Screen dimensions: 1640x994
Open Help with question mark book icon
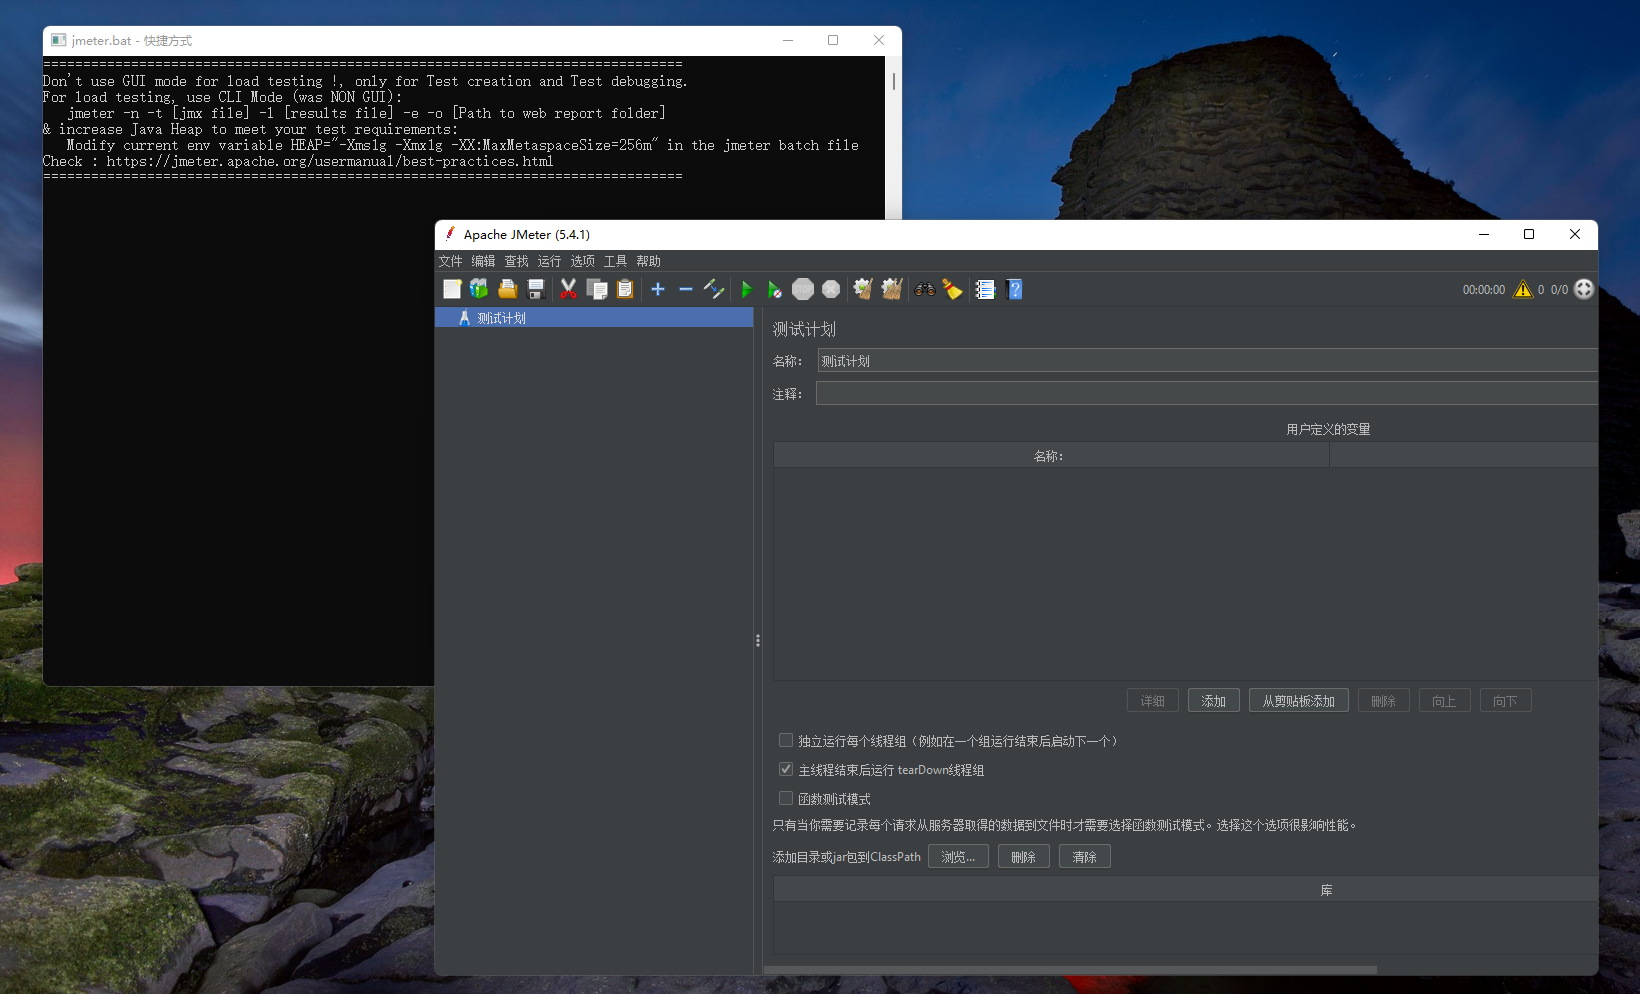click(1014, 289)
